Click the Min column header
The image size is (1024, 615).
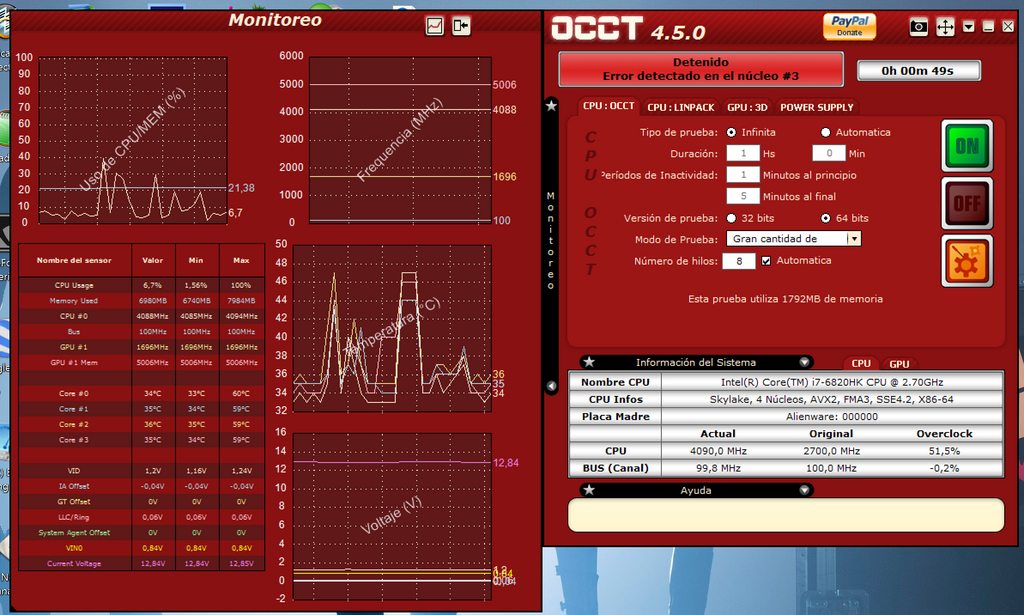pyautogui.click(x=197, y=260)
